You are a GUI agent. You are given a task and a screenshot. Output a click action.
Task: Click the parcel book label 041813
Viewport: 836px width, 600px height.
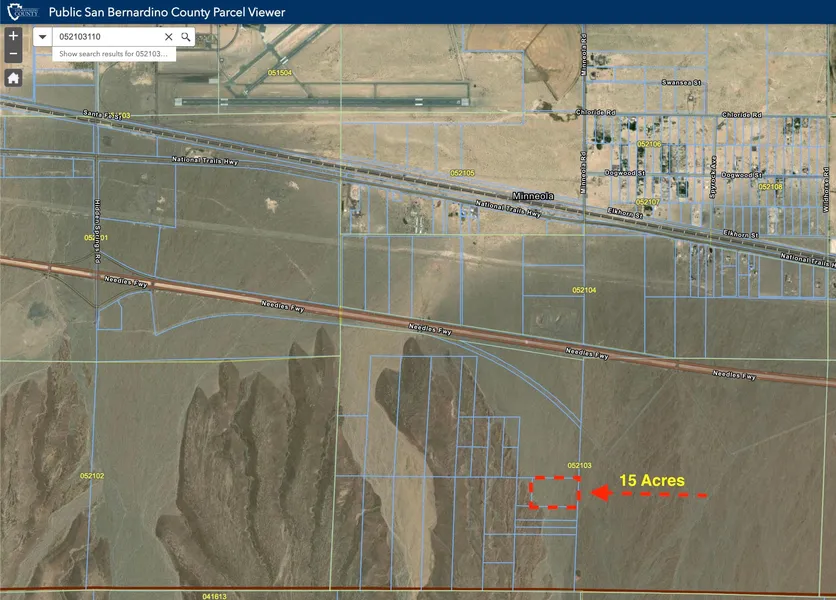(214, 596)
